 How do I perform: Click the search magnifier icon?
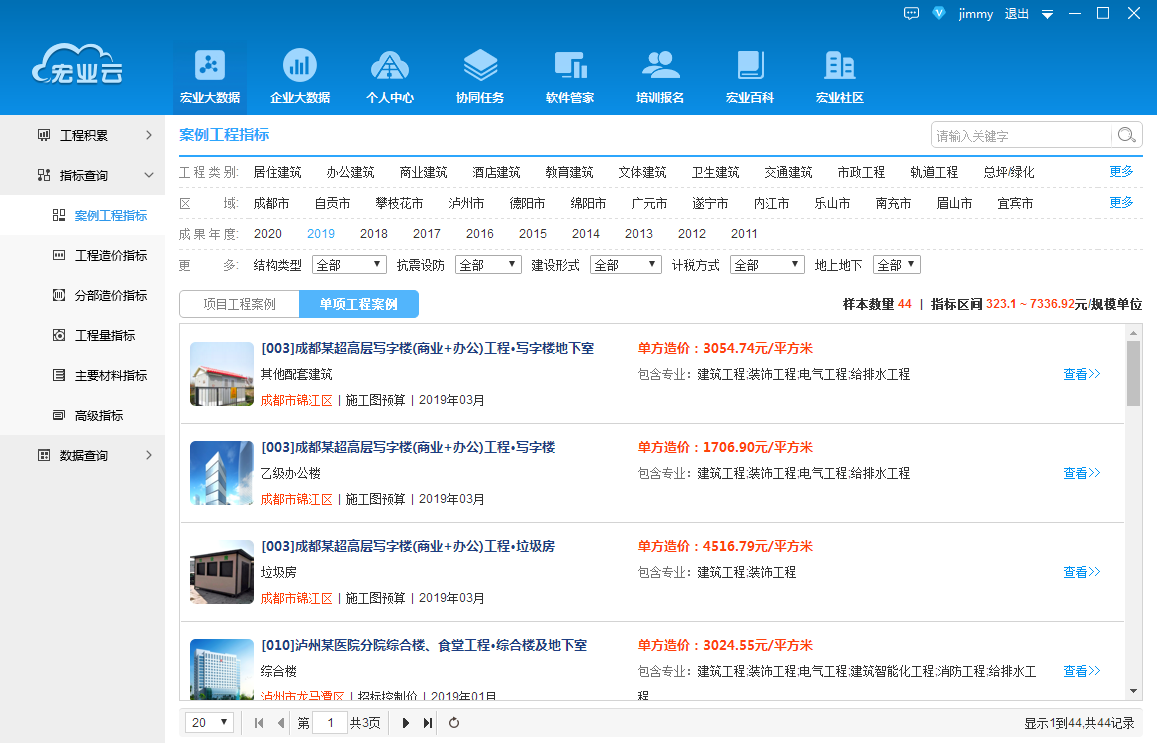coord(1125,134)
